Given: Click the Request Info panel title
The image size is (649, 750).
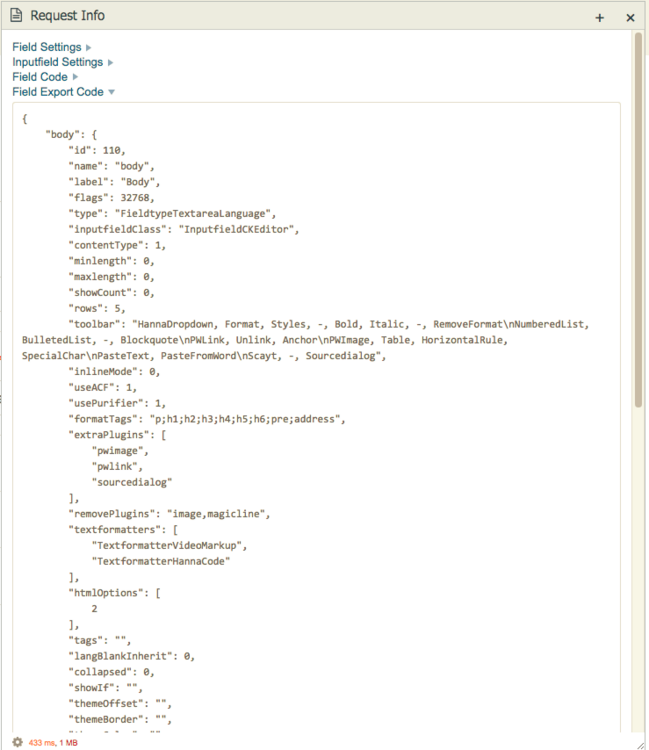Looking at the screenshot, I should [67, 15].
